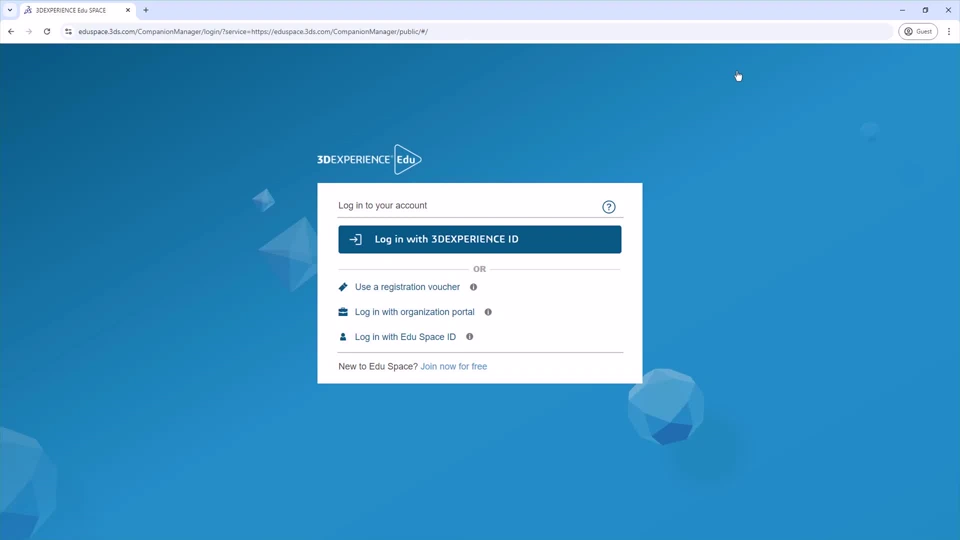Choose Log in with Edu Space ID
This screenshot has height=540, width=960.
405,337
